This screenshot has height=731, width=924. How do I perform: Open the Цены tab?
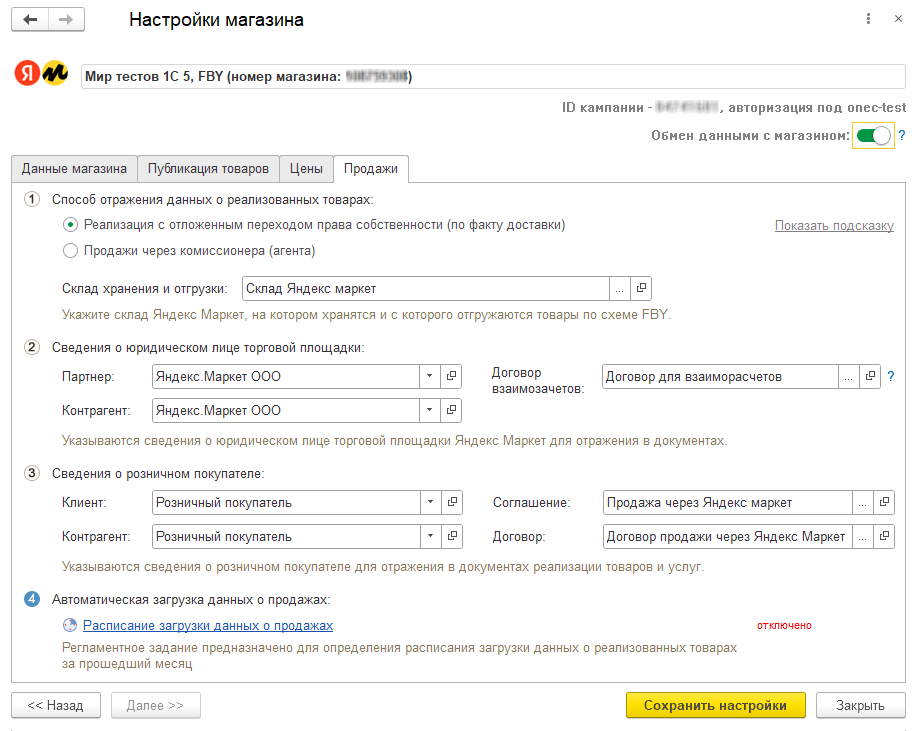point(306,168)
